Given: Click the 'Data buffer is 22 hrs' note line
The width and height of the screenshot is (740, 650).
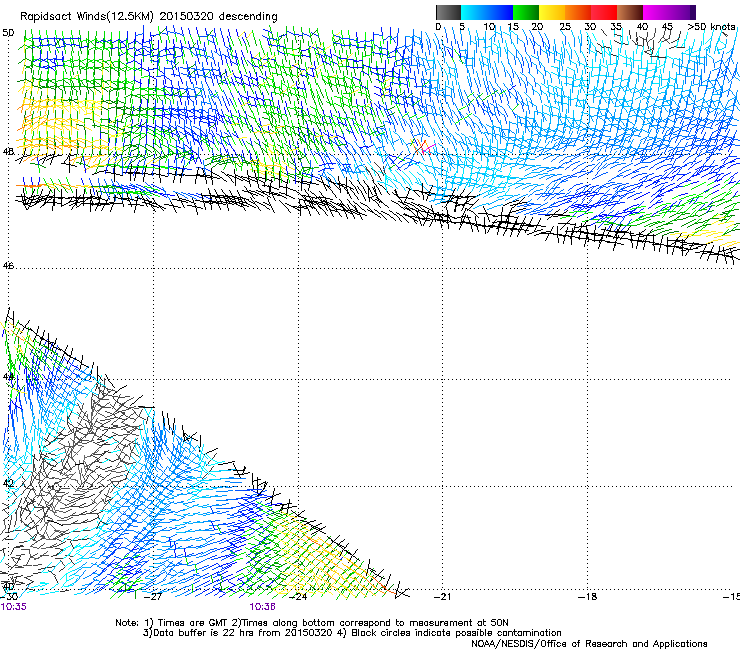Looking at the screenshot, I should pyautogui.click(x=352, y=633).
